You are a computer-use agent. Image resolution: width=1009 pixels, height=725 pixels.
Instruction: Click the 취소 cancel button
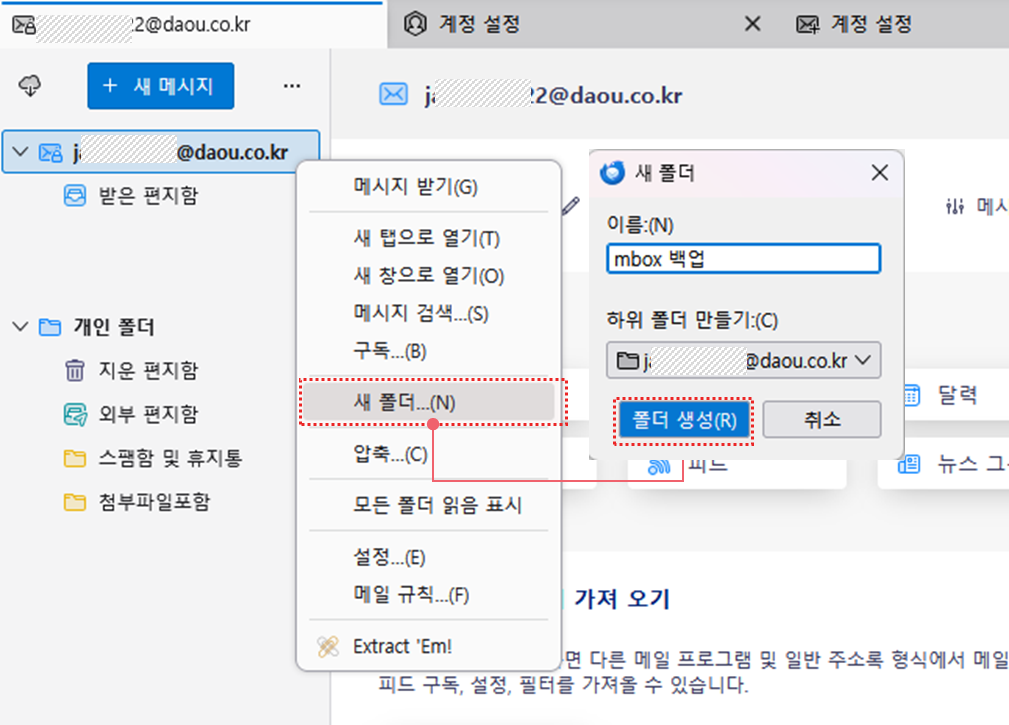pyautogui.click(x=821, y=420)
